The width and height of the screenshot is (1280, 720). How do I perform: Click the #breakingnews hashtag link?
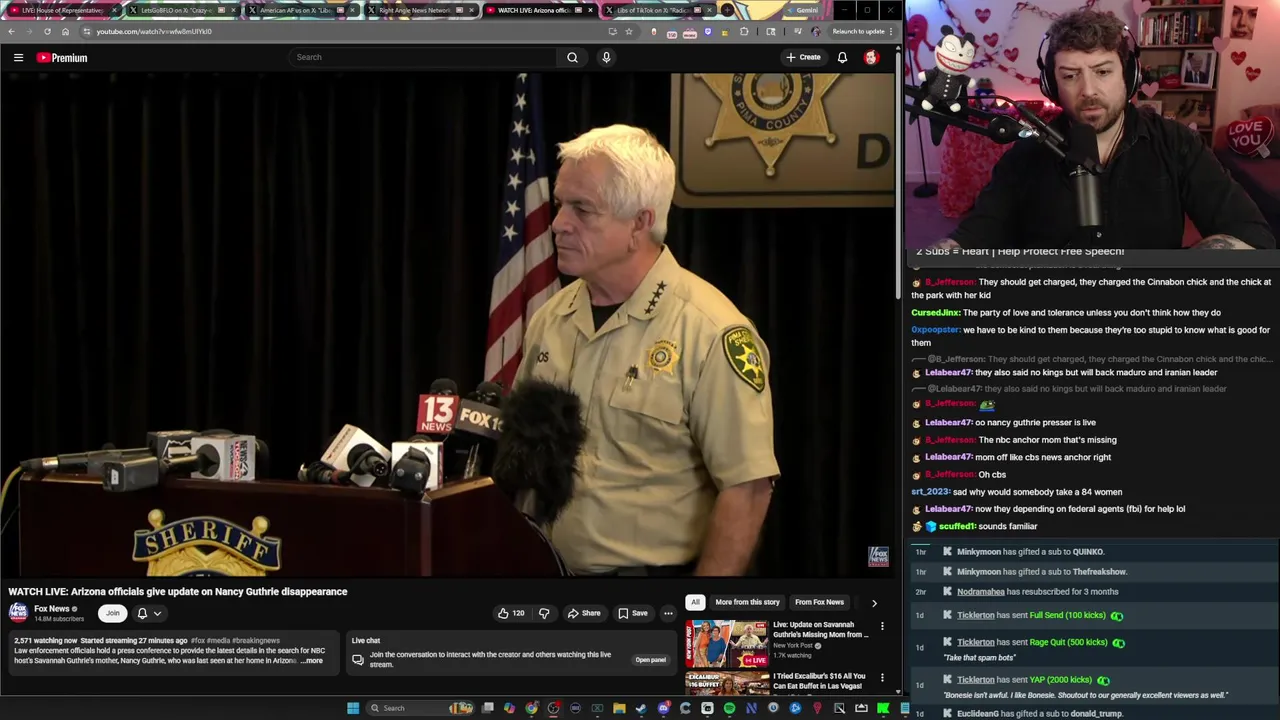coord(256,640)
